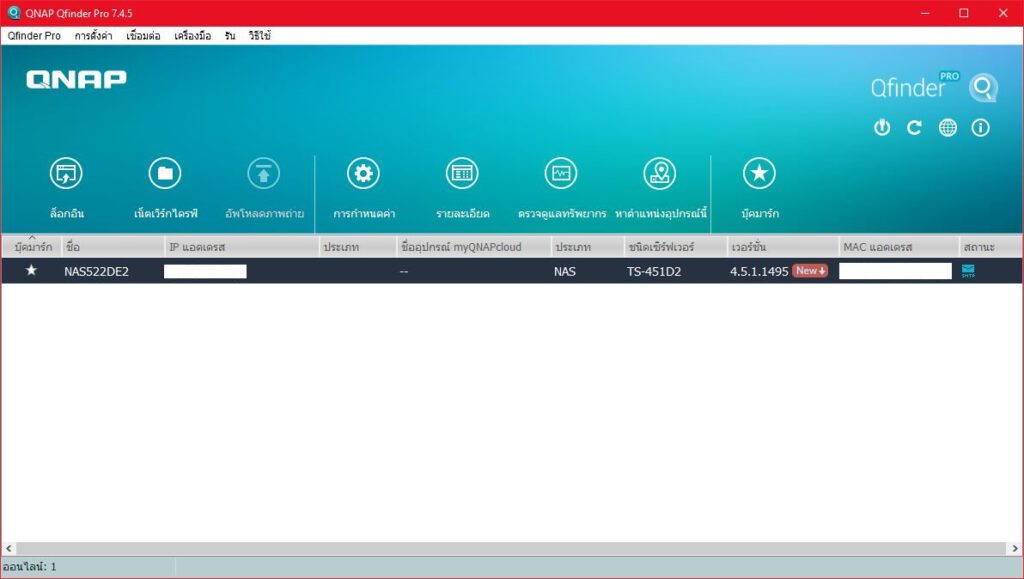Sort by myQNAPcloud device name column
Image resolution: width=1024 pixels, height=579 pixels.
click(x=473, y=247)
